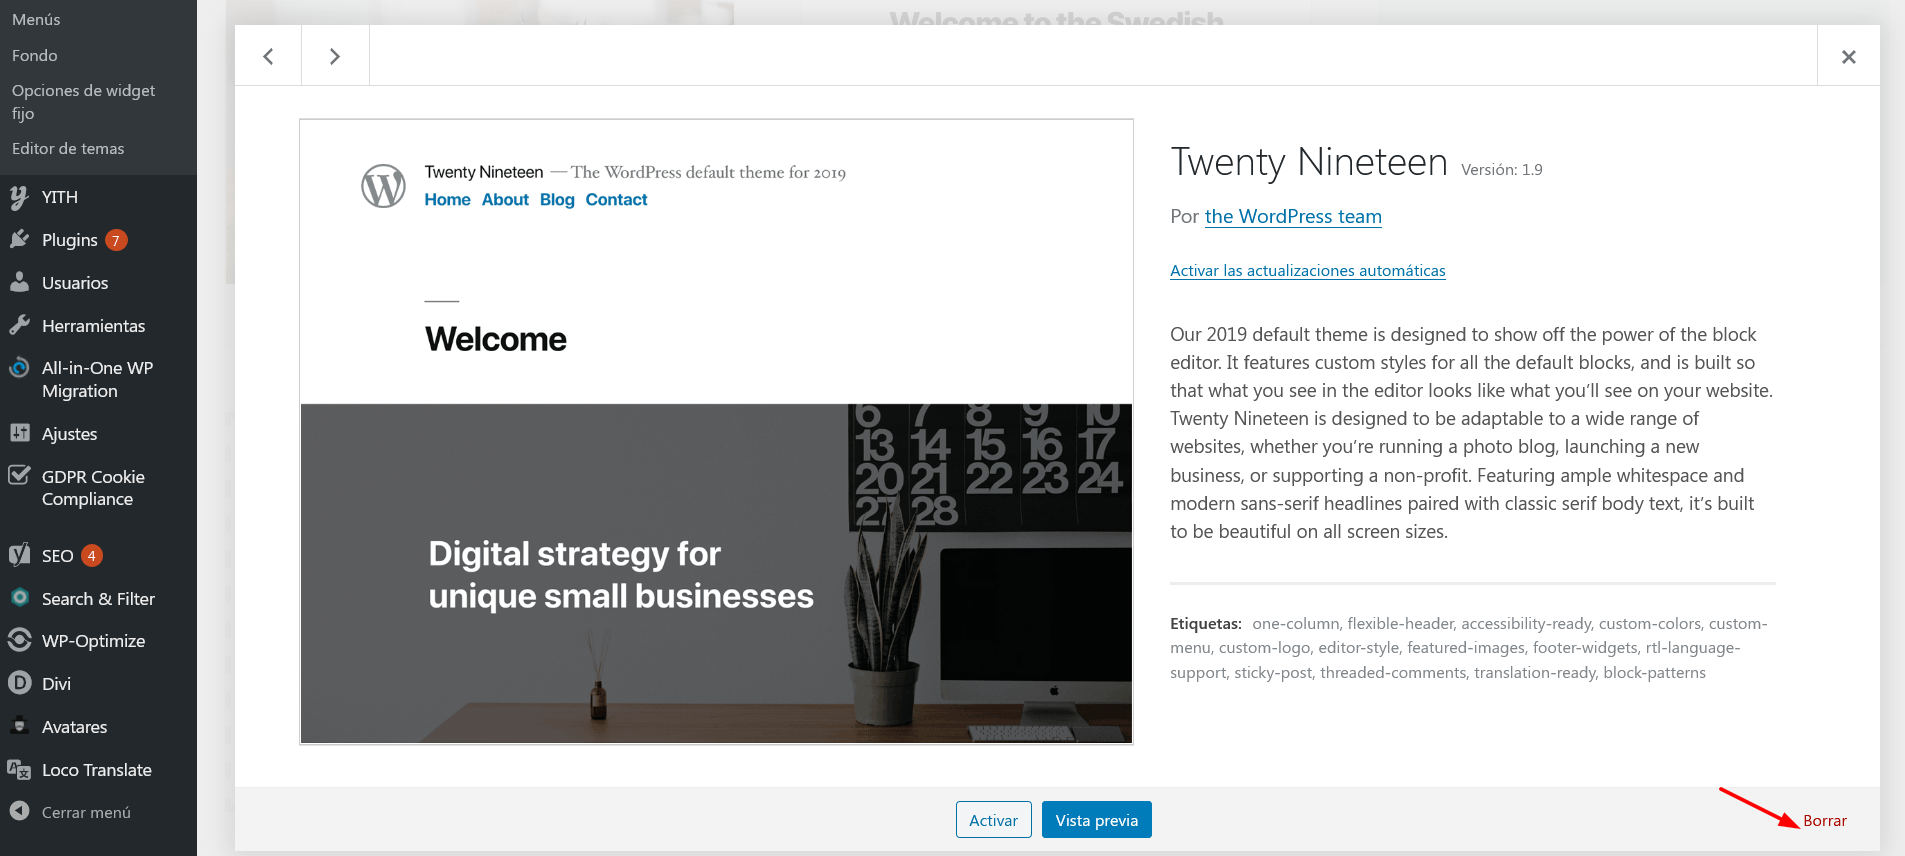Show the next theme with right arrow

[335, 56]
